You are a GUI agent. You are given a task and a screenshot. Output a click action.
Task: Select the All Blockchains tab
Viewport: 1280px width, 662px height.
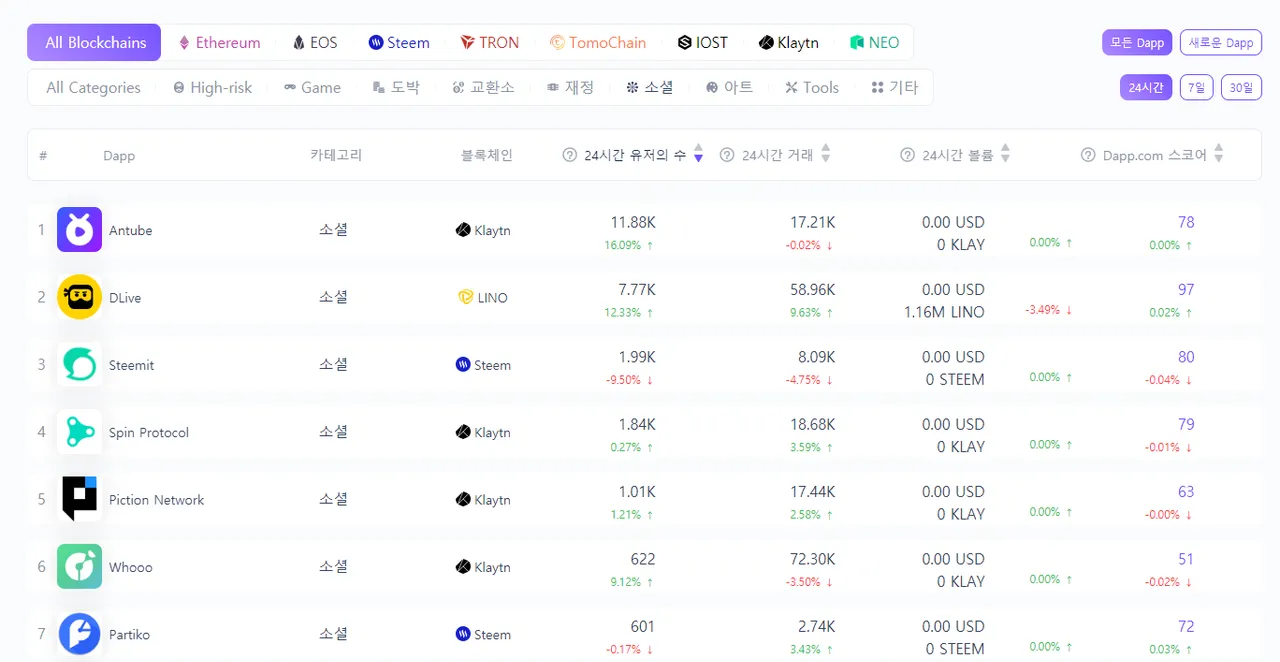94,42
